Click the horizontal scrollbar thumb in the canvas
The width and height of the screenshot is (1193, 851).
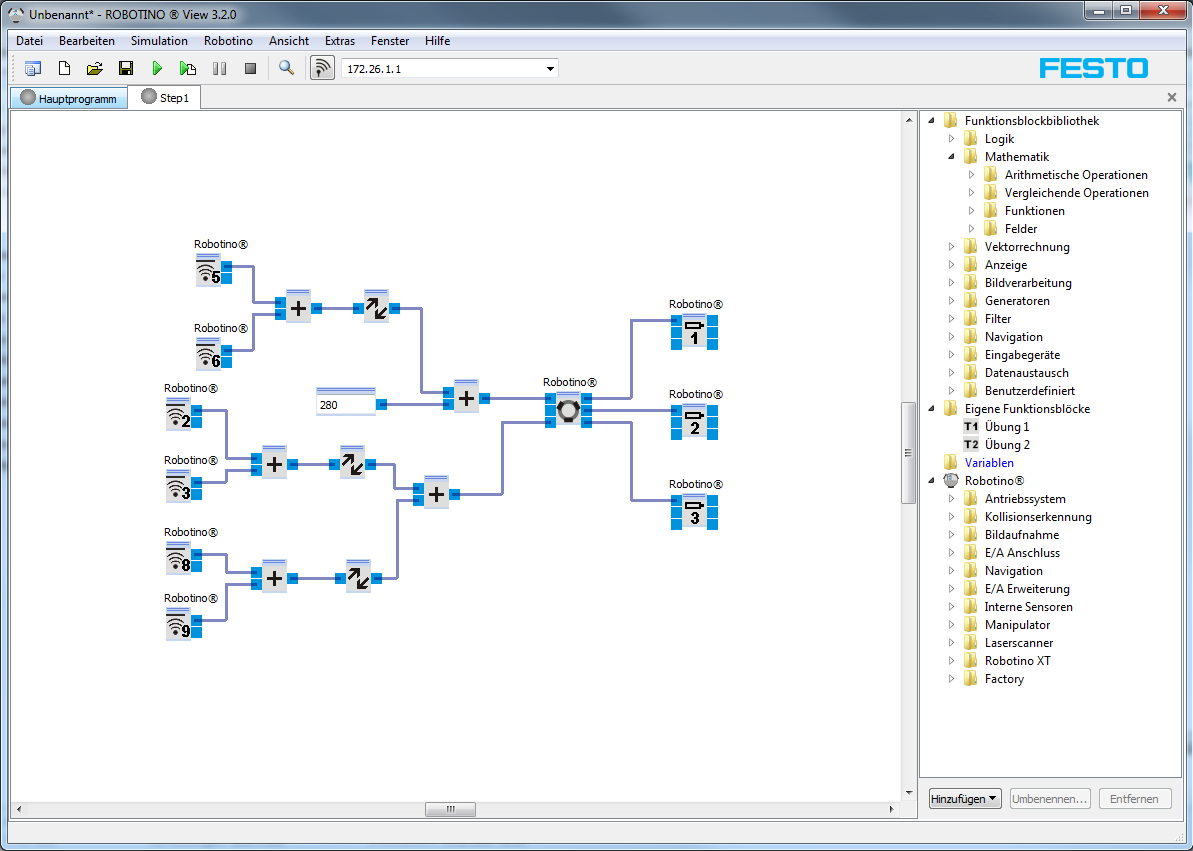click(x=450, y=809)
